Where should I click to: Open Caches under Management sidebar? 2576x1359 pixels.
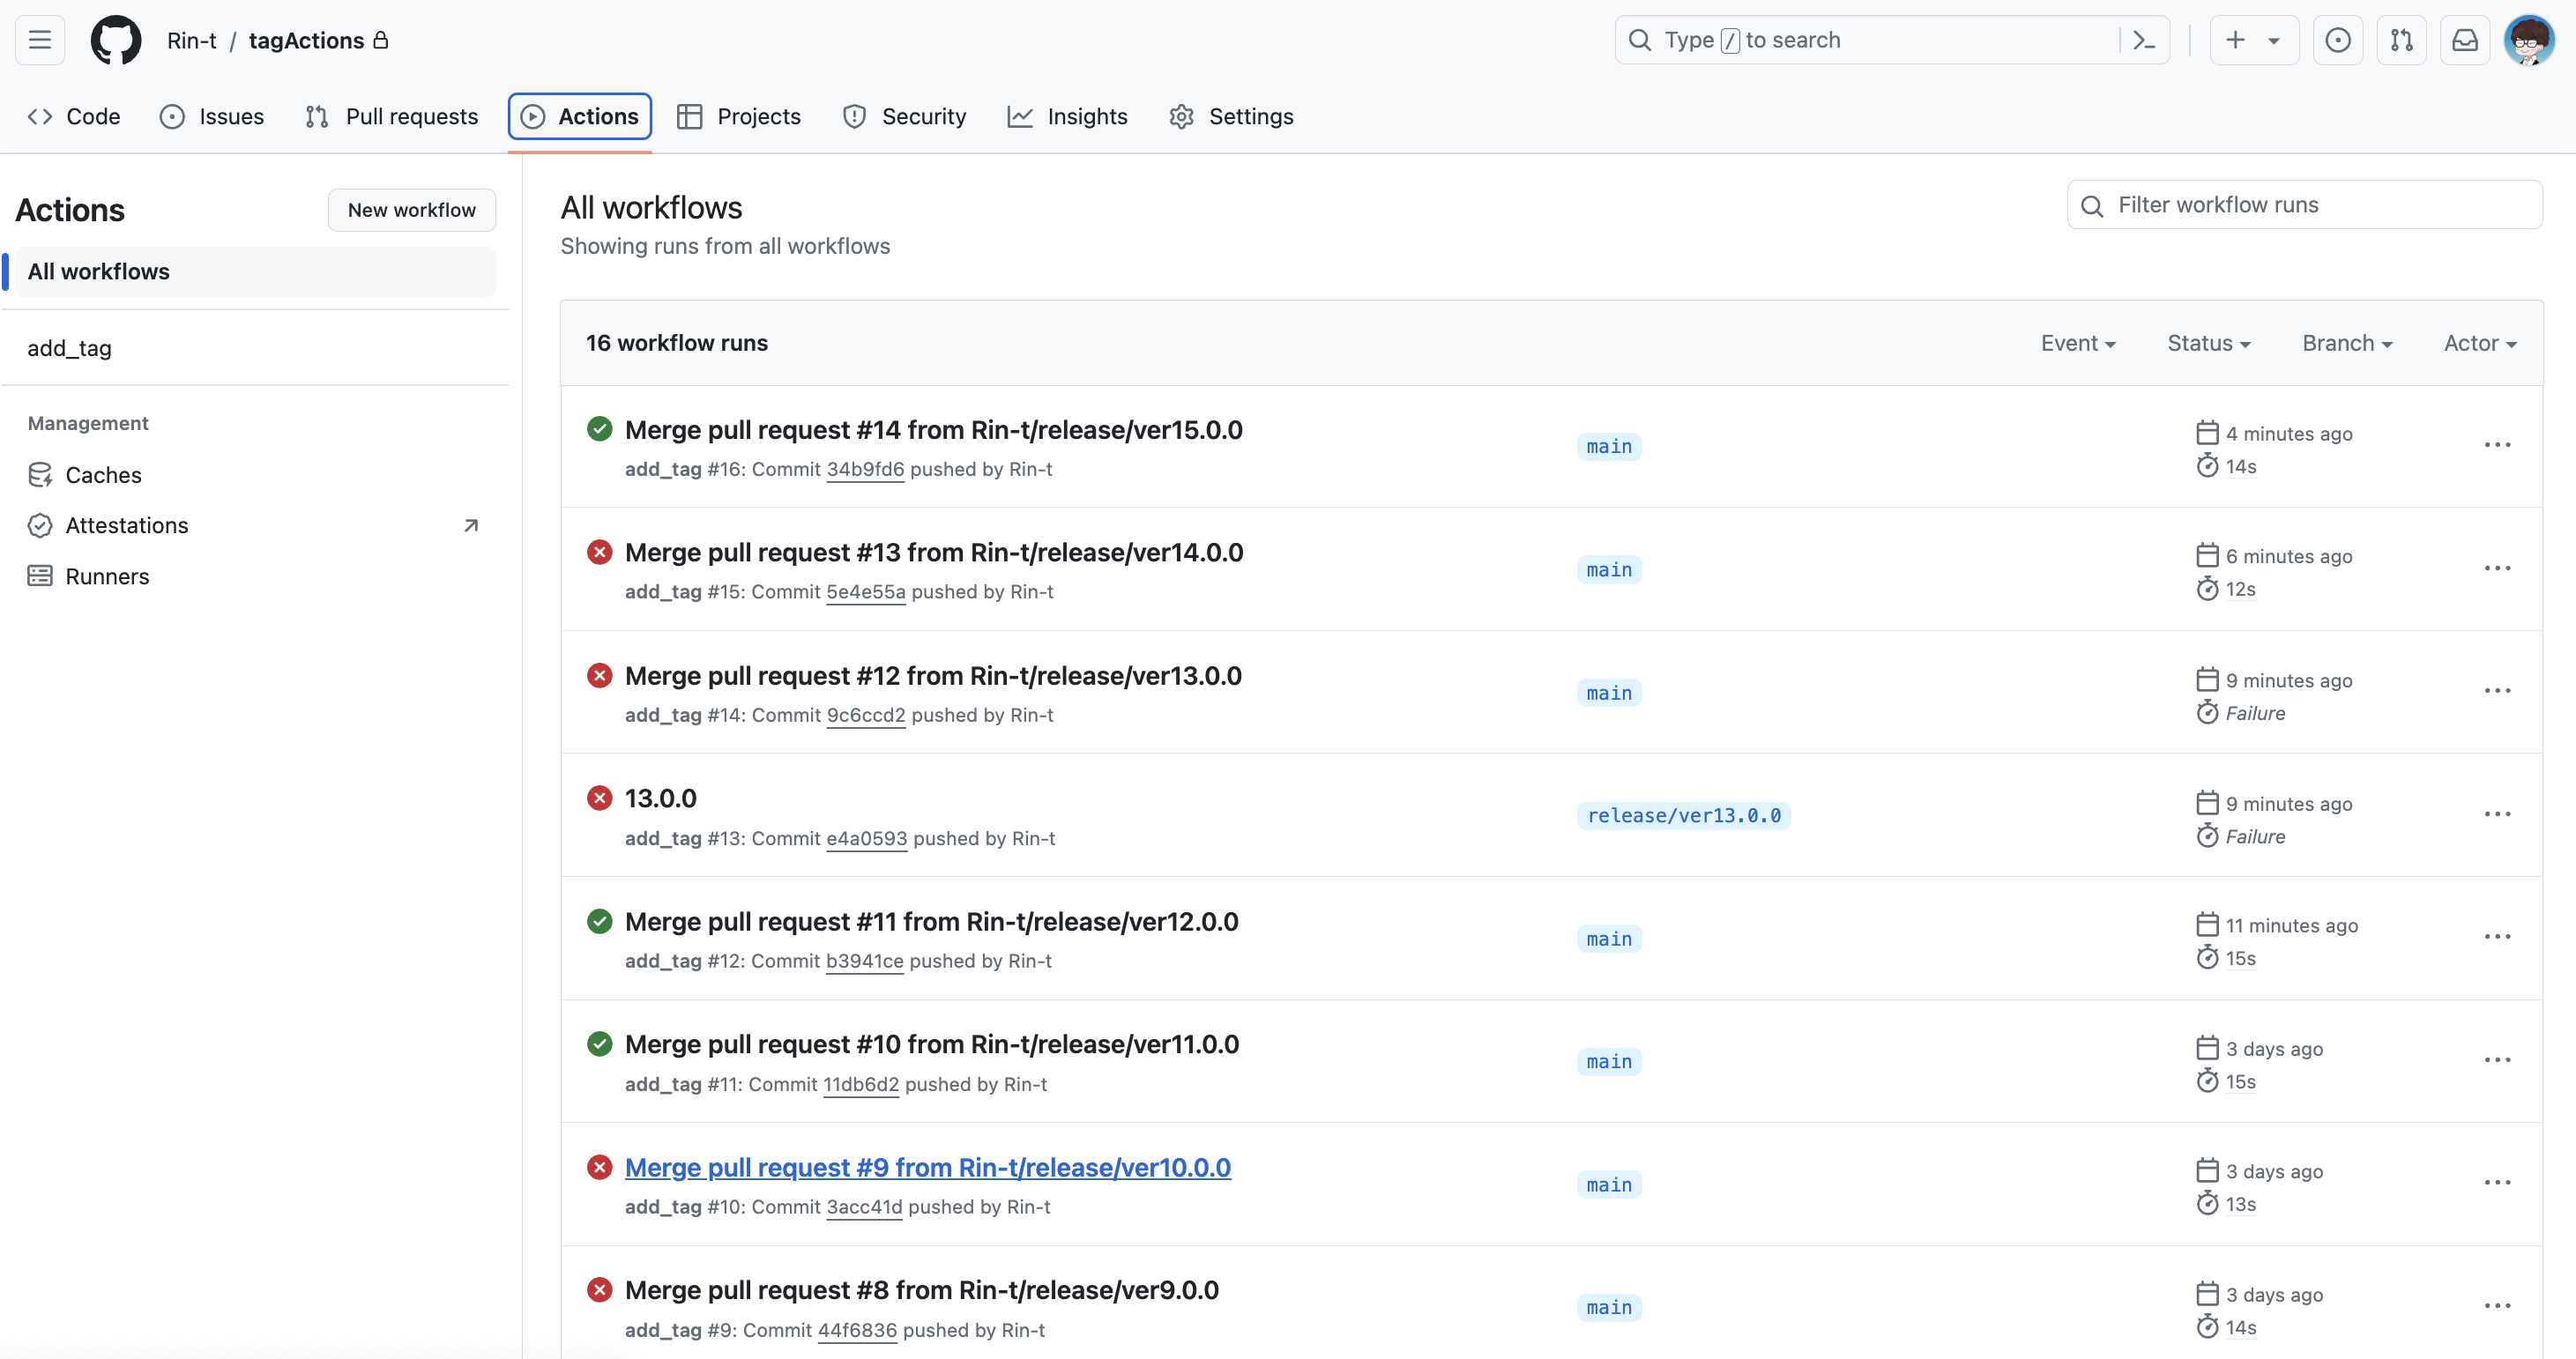tap(103, 475)
